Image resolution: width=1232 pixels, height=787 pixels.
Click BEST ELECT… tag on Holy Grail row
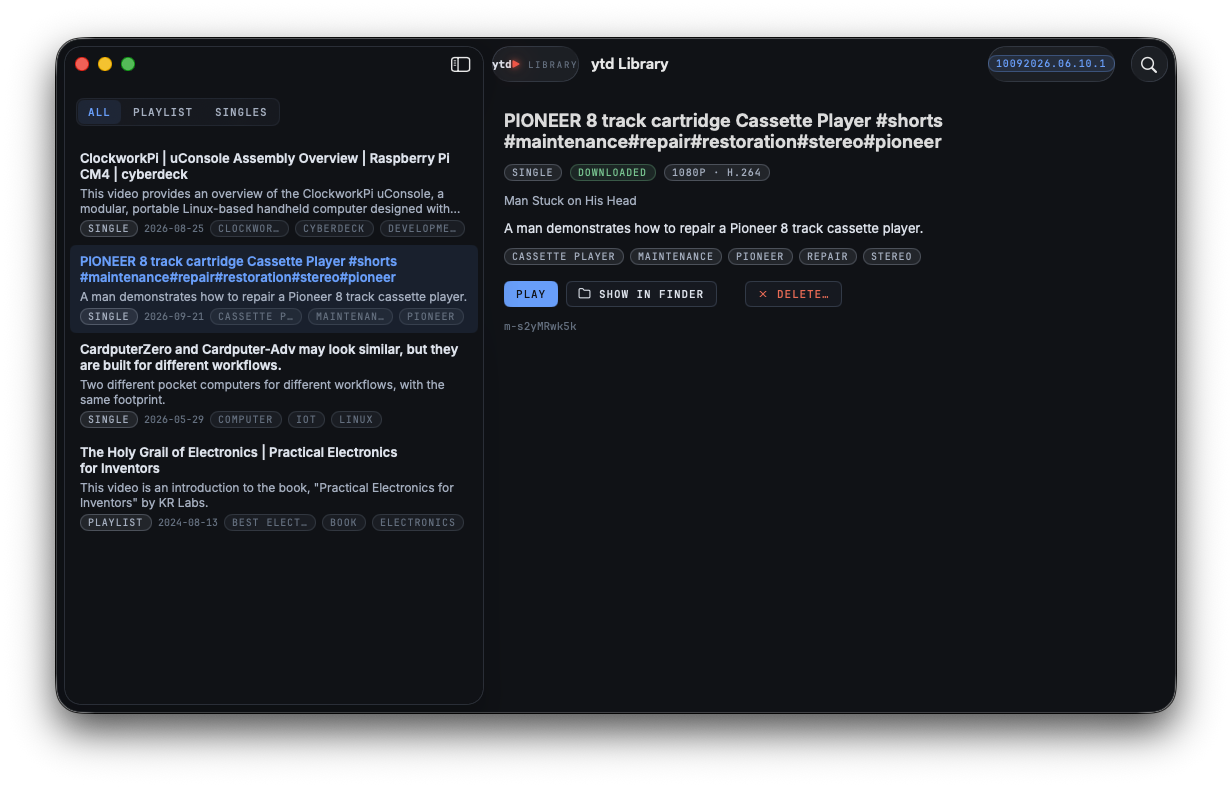tap(270, 523)
